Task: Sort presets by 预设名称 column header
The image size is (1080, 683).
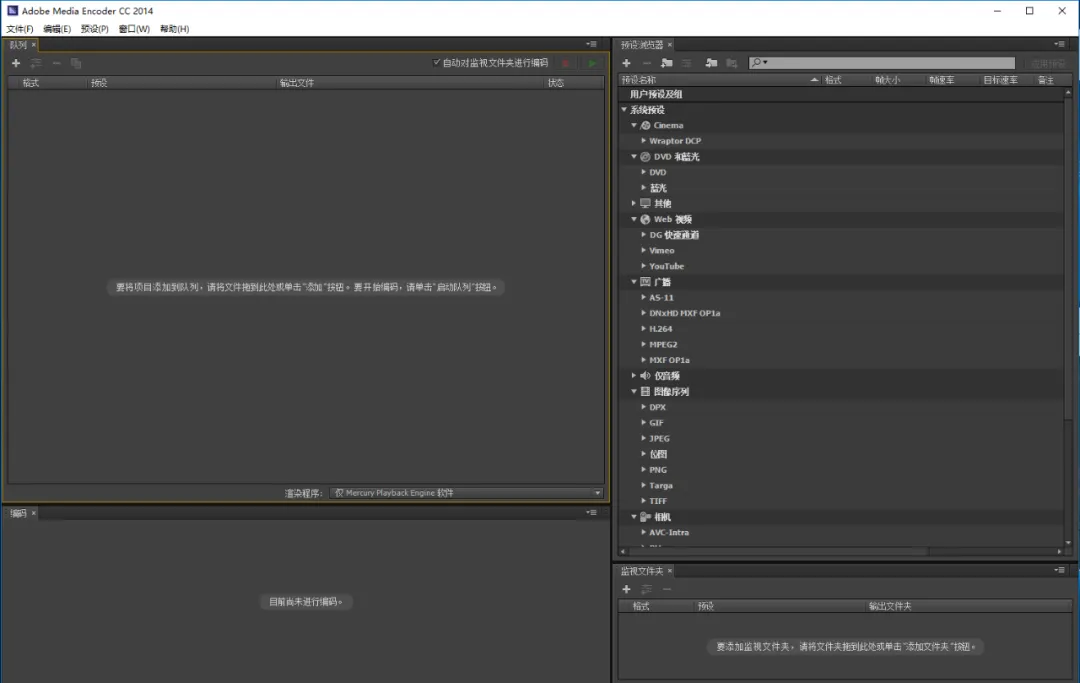Action: tap(720, 80)
